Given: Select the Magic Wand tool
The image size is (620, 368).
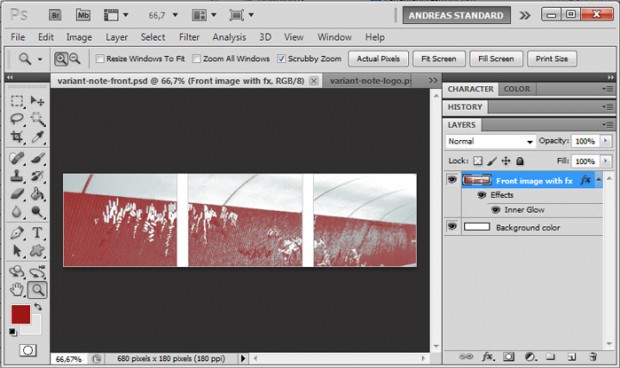Looking at the screenshot, I should tap(38, 118).
